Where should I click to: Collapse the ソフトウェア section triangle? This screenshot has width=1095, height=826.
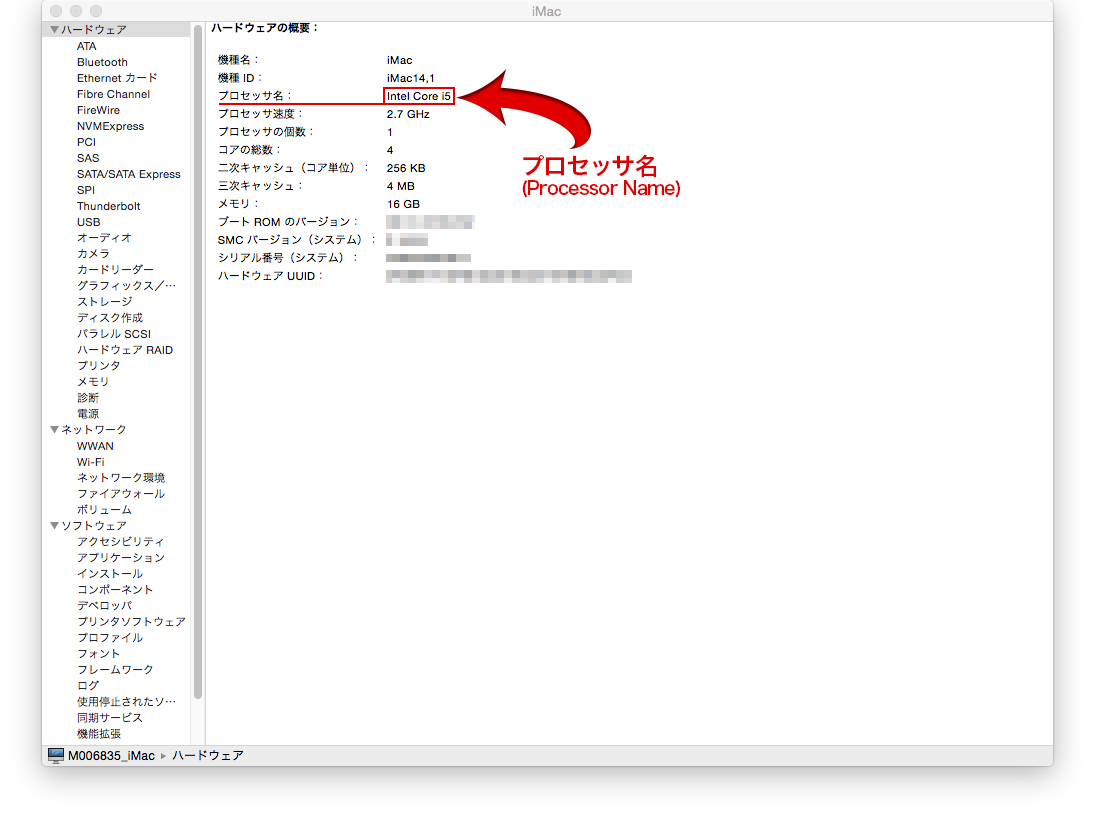coord(54,525)
